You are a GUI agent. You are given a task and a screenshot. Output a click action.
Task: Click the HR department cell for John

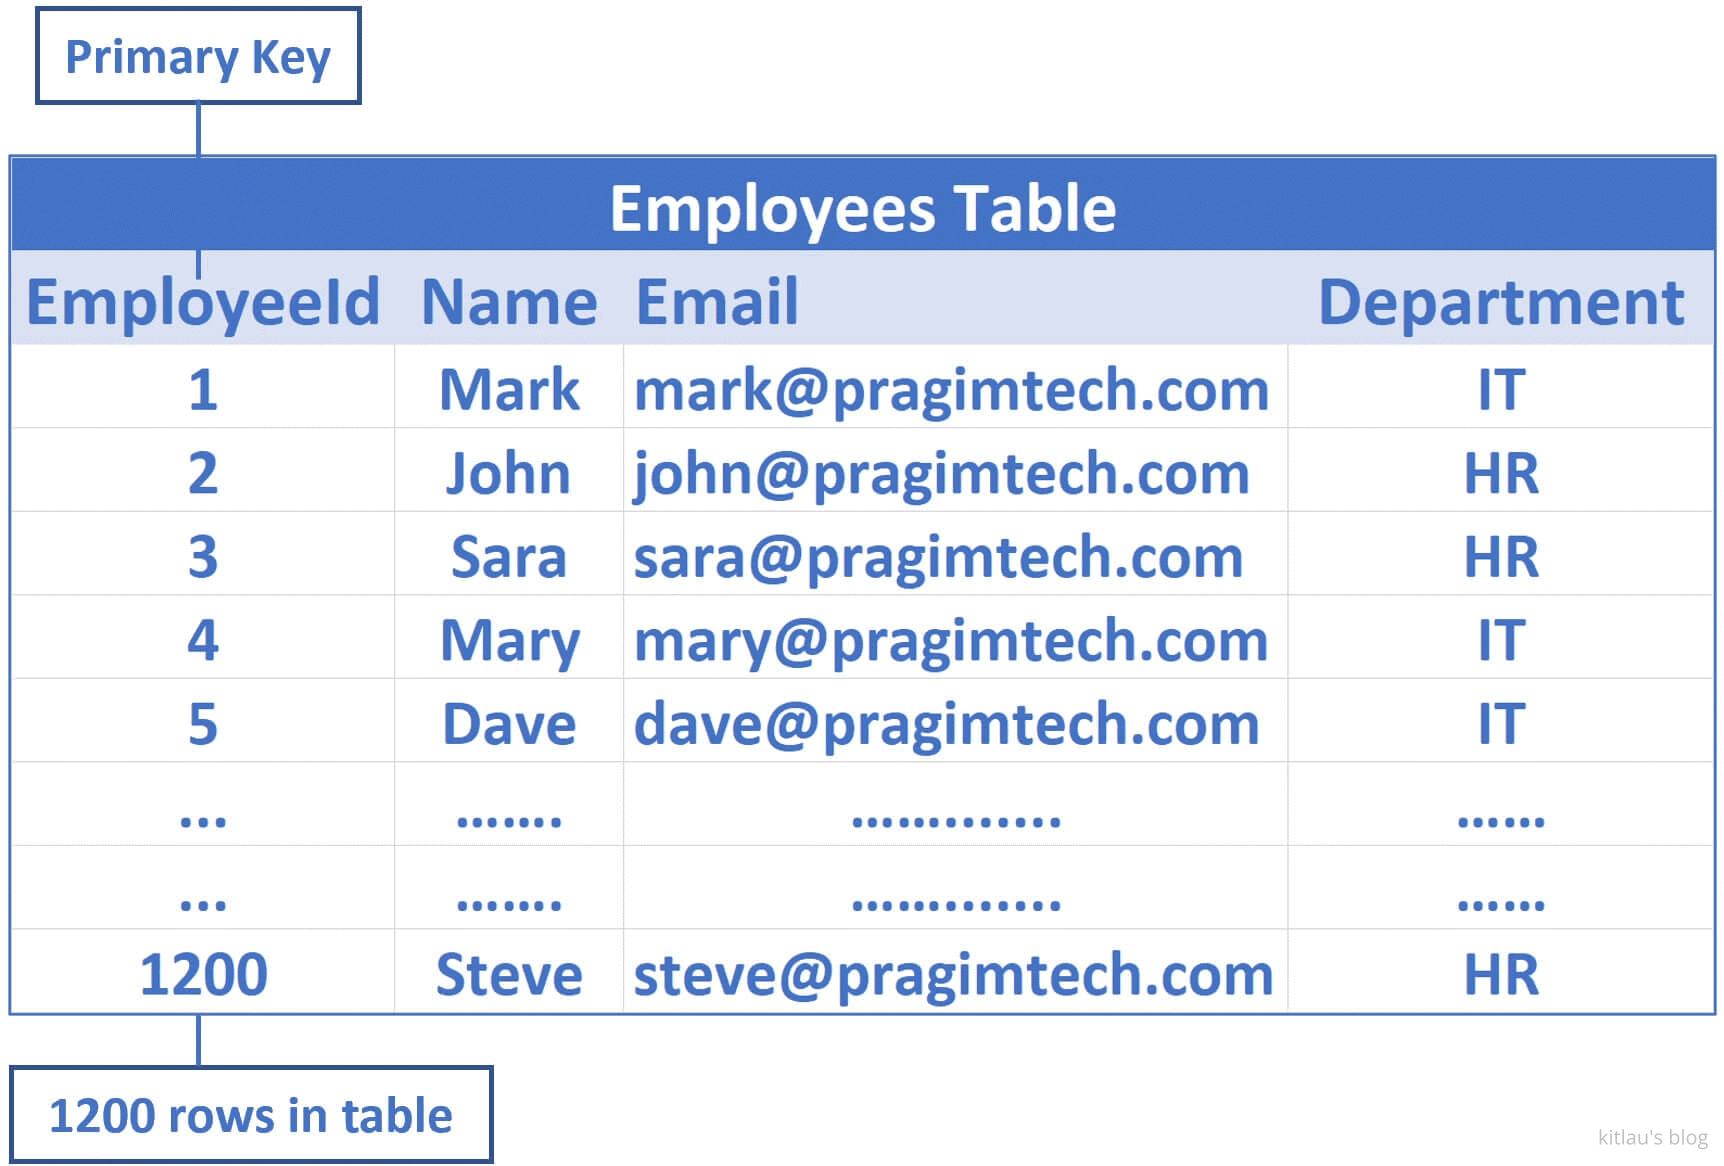(x=1501, y=473)
